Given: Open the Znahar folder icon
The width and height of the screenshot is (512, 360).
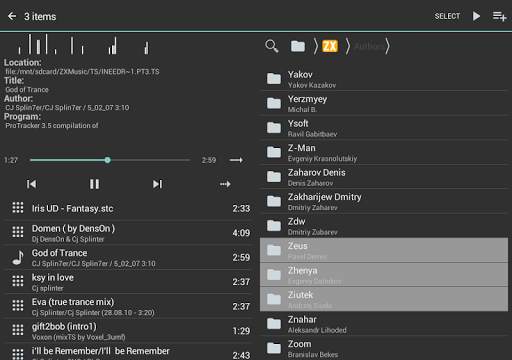Looking at the screenshot, I should coord(274,324).
